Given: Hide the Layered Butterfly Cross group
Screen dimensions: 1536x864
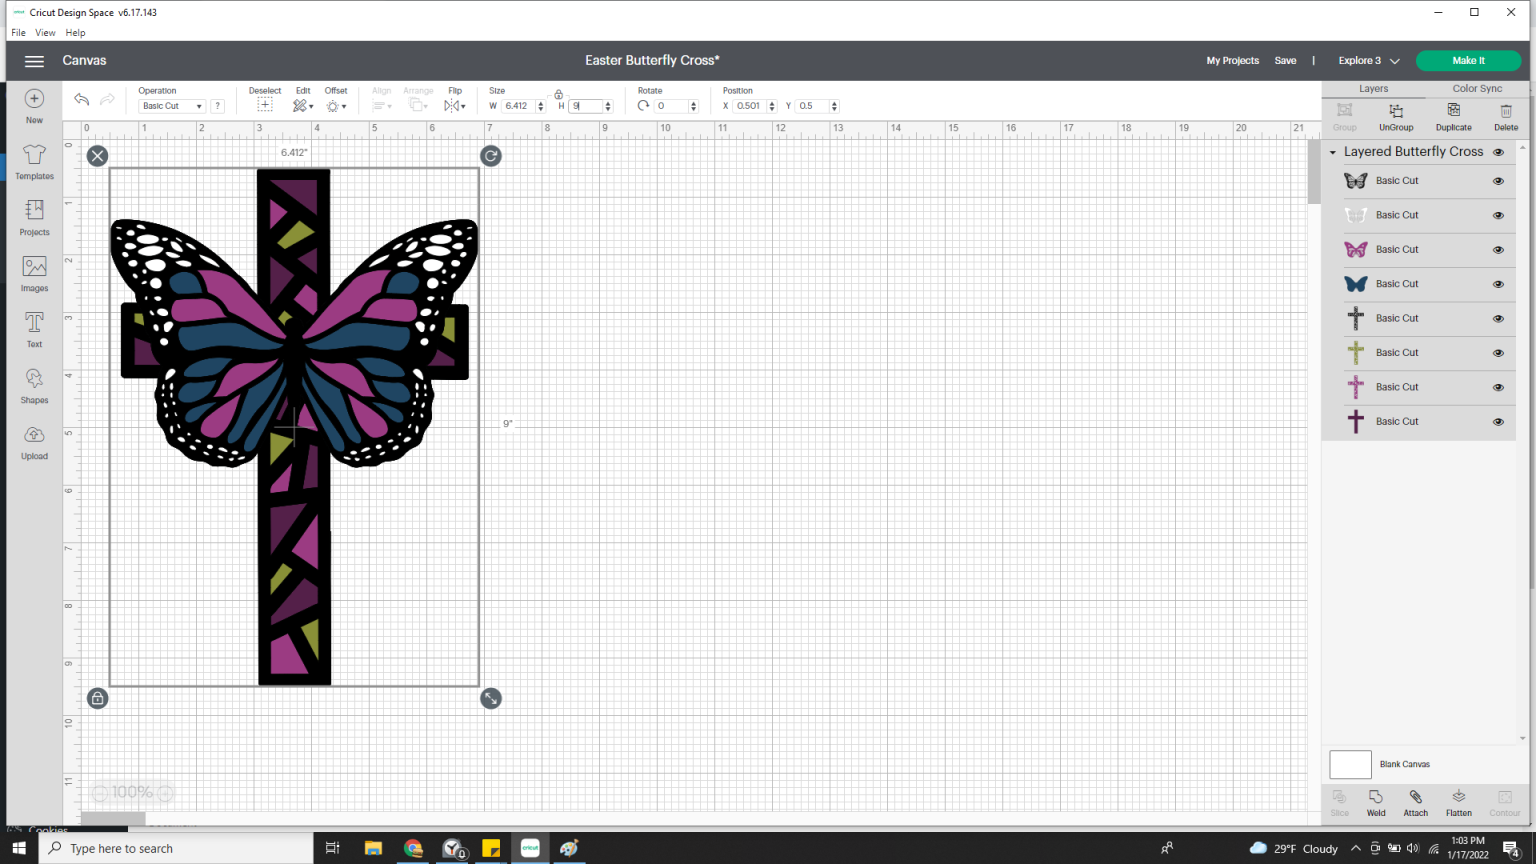Looking at the screenshot, I should pos(1498,152).
